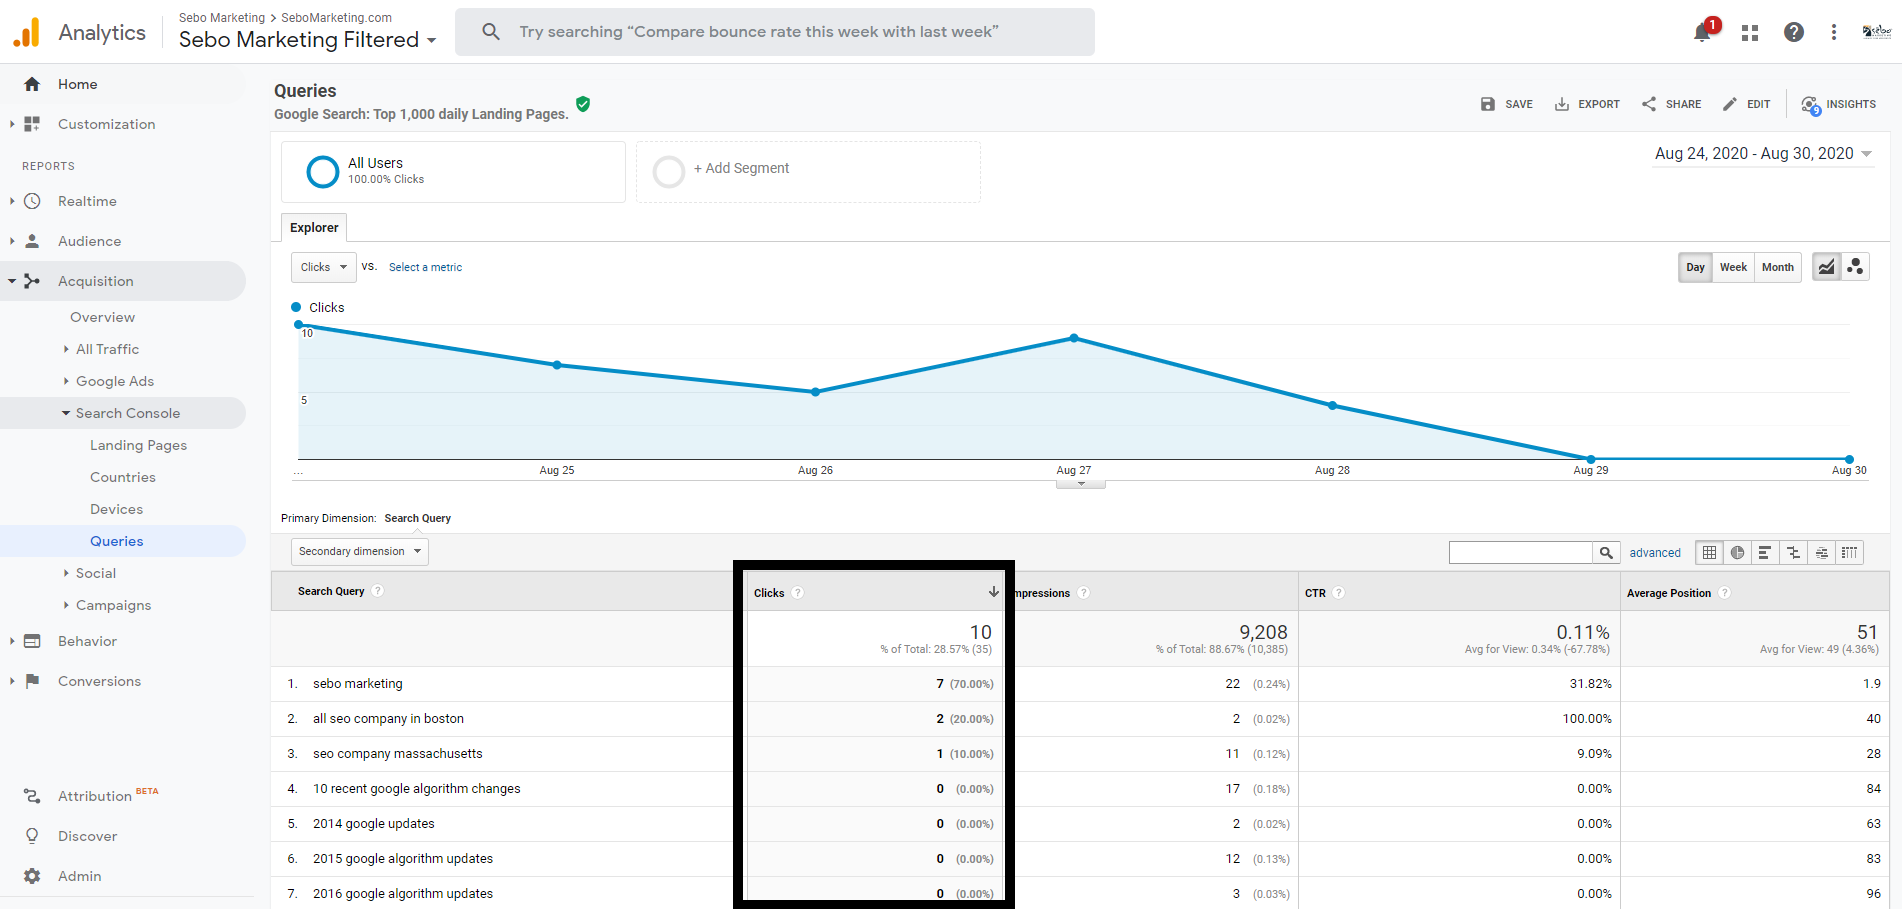This screenshot has width=1902, height=909.
Task: Toggle Week granularity for the chart
Action: coord(1733,267)
